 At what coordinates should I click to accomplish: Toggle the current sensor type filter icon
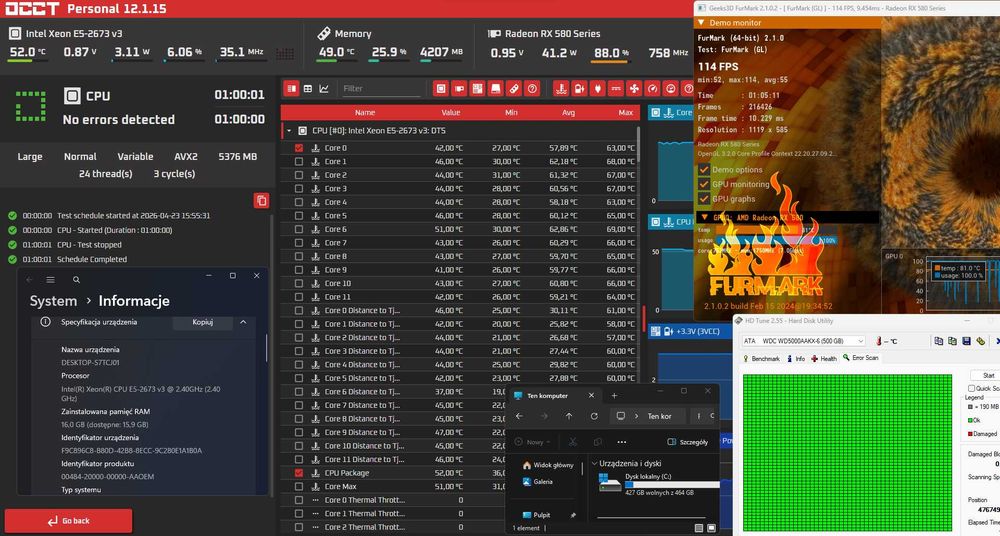[616, 89]
